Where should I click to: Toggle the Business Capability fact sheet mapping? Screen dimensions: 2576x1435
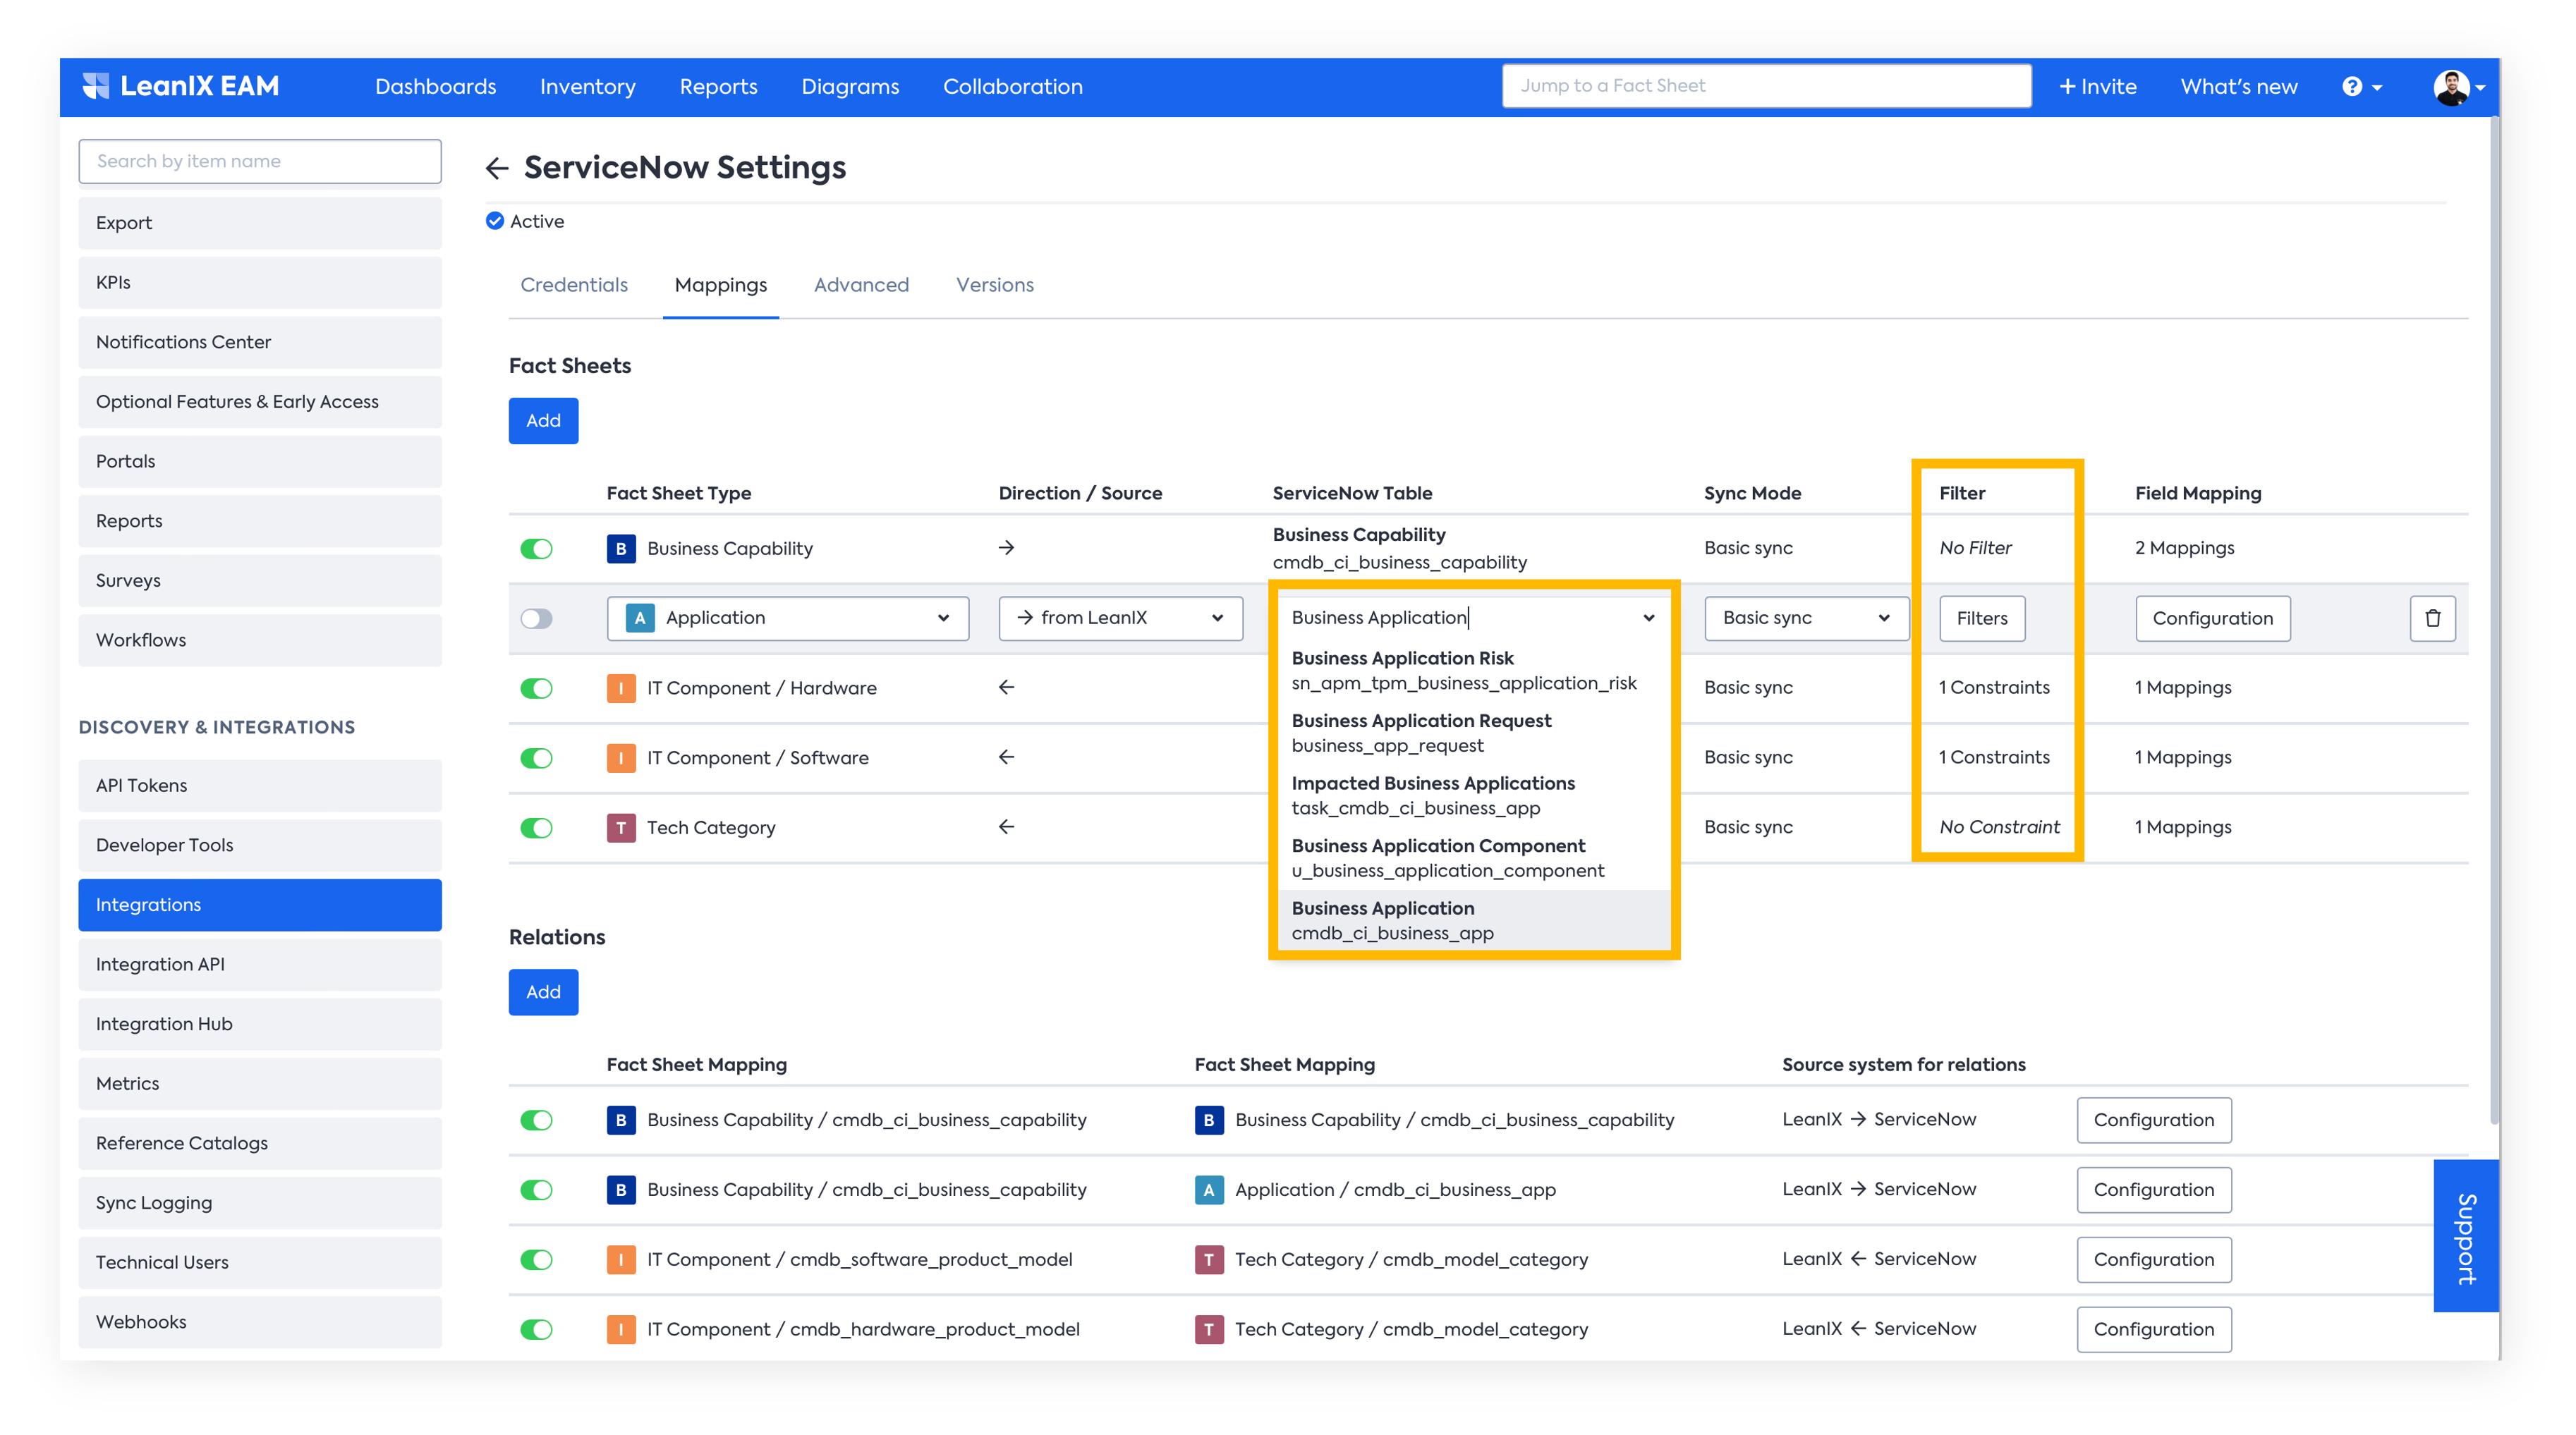tap(536, 548)
